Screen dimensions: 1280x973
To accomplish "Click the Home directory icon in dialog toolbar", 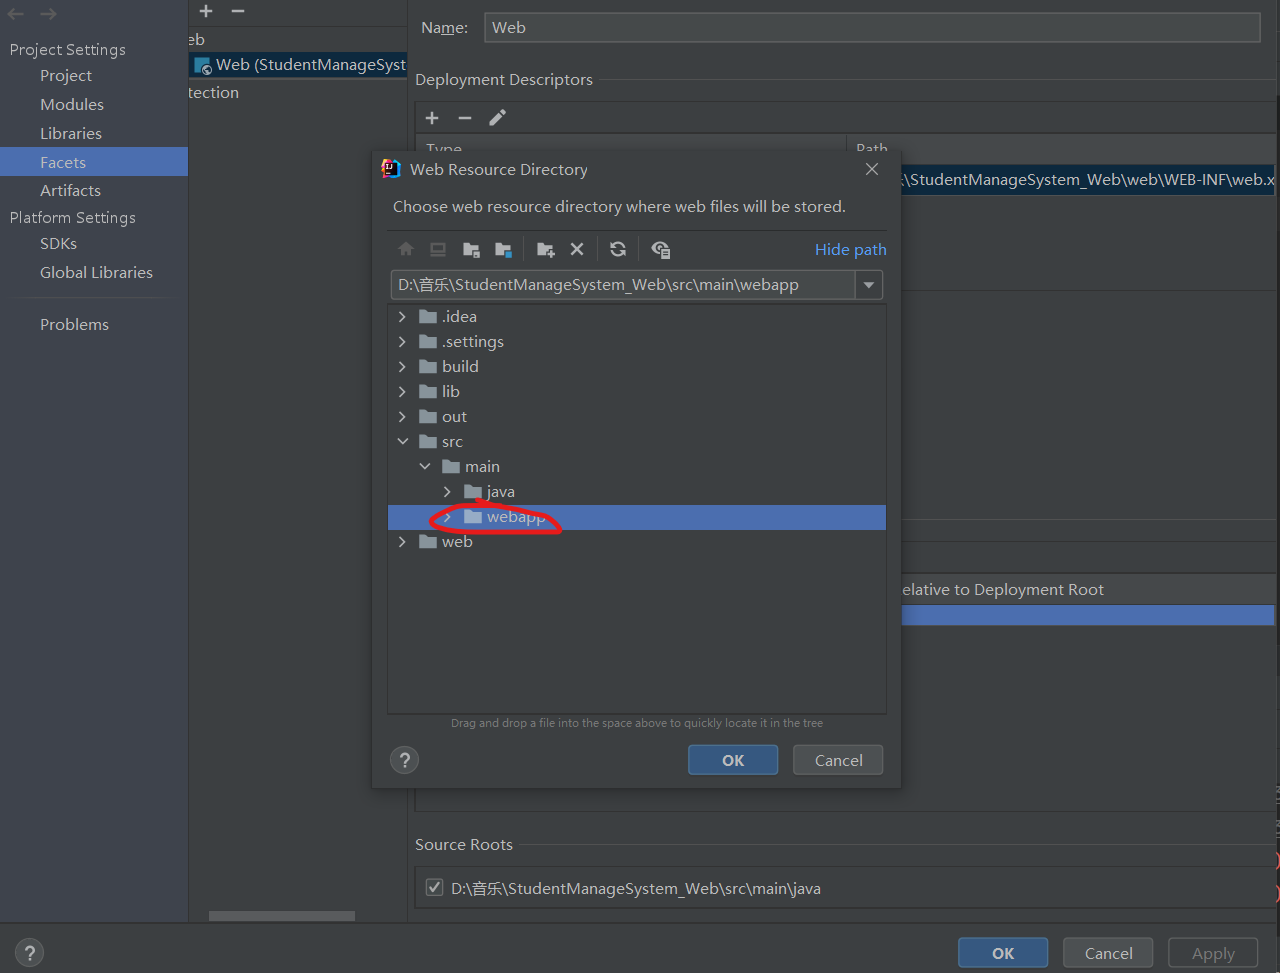I will click(x=405, y=250).
